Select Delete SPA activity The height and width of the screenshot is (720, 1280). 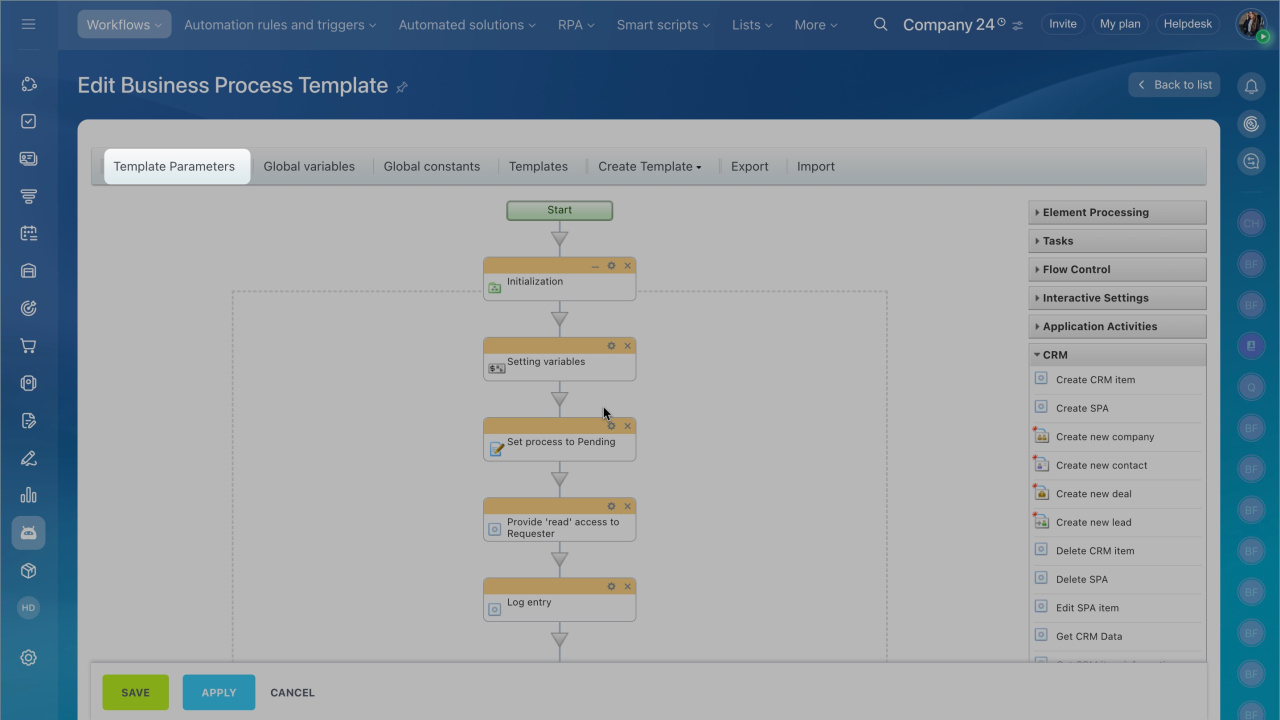1082,579
